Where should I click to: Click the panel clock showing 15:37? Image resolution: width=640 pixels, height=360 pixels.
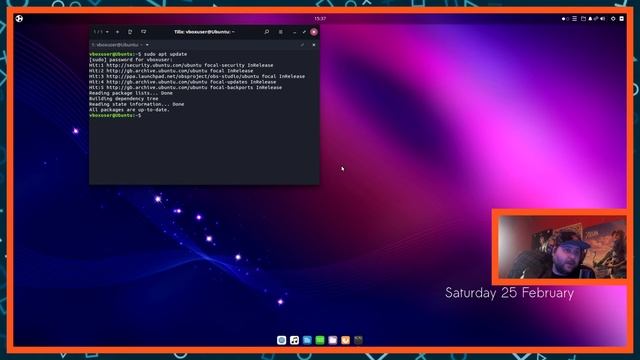pyautogui.click(x=320, y=18)
